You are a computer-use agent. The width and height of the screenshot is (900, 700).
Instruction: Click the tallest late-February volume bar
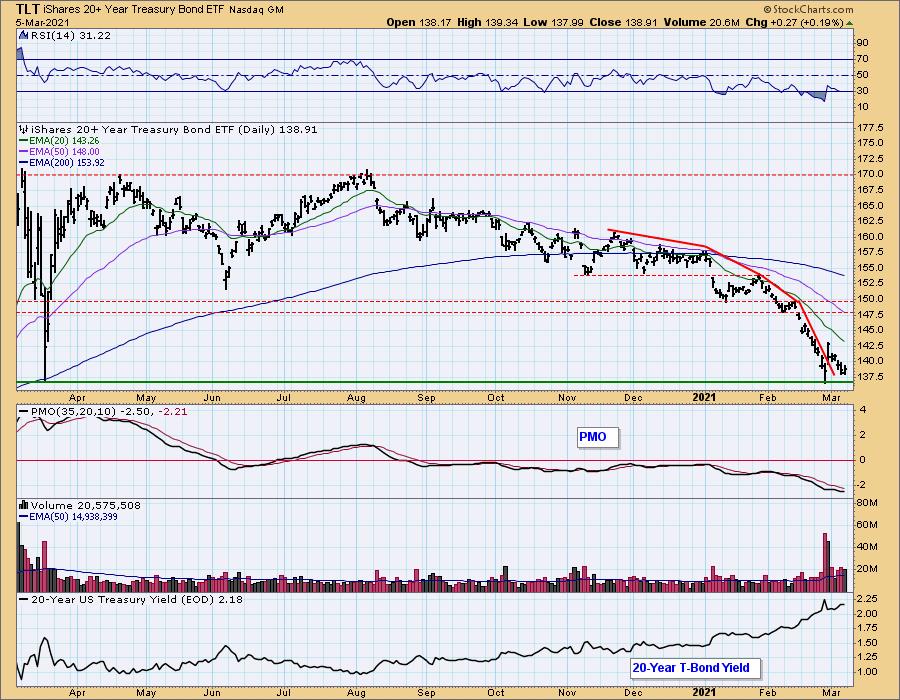click(825, 562)
